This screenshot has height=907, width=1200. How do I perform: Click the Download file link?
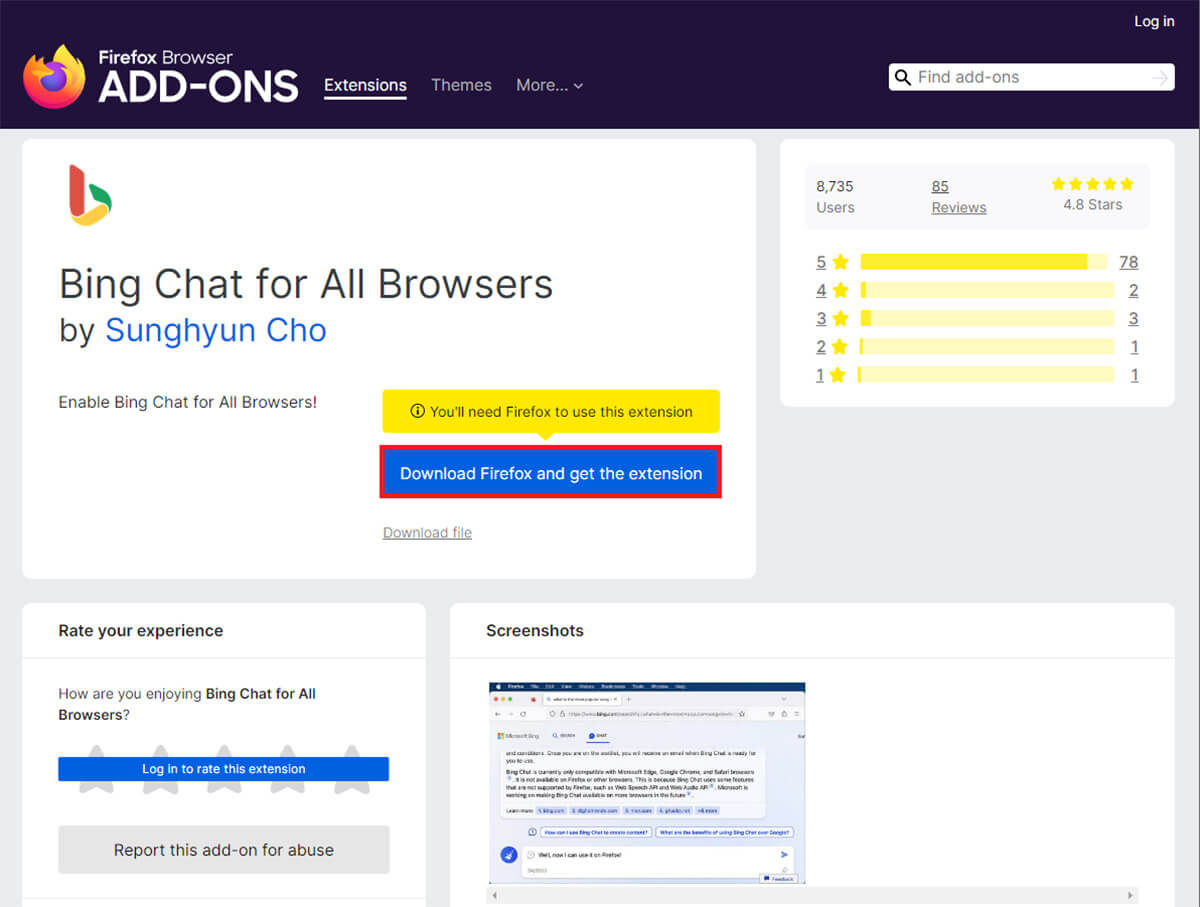[427, 532]
